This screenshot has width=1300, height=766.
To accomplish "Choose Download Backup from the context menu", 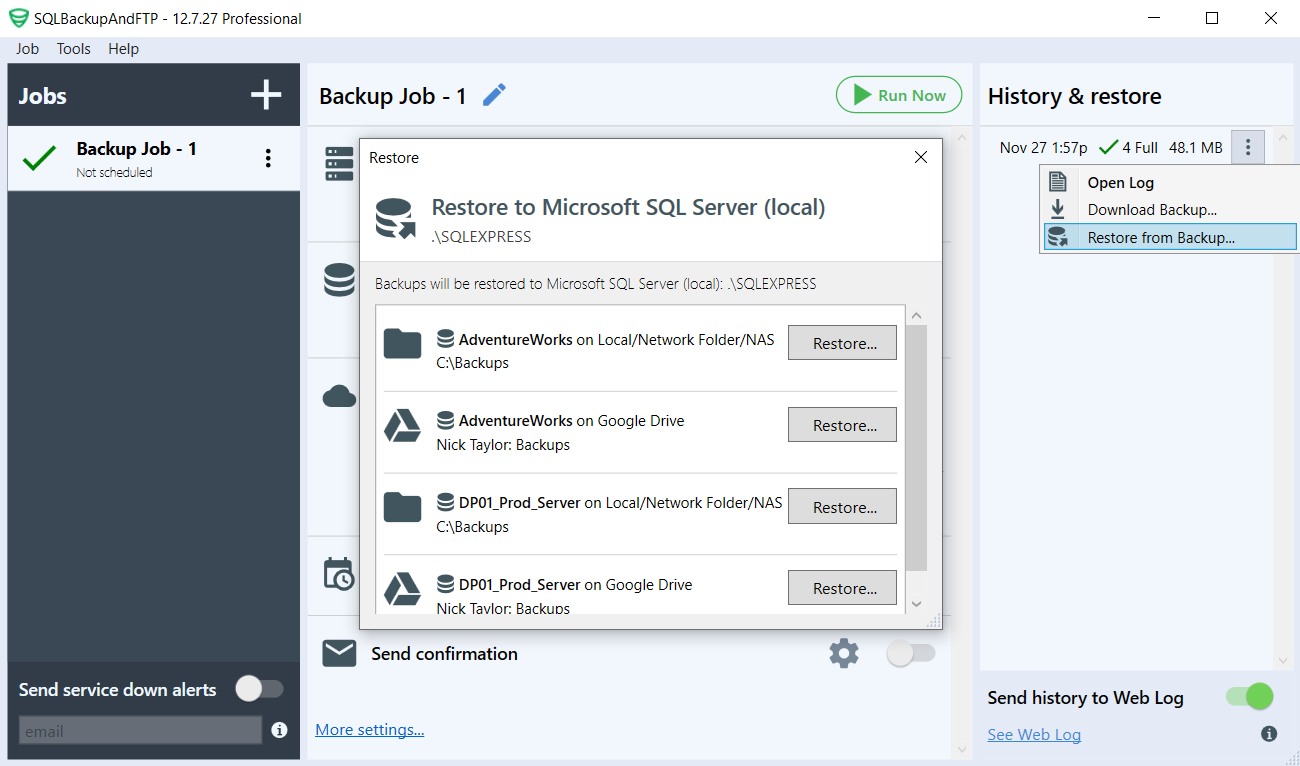I will coord(1150,209).
